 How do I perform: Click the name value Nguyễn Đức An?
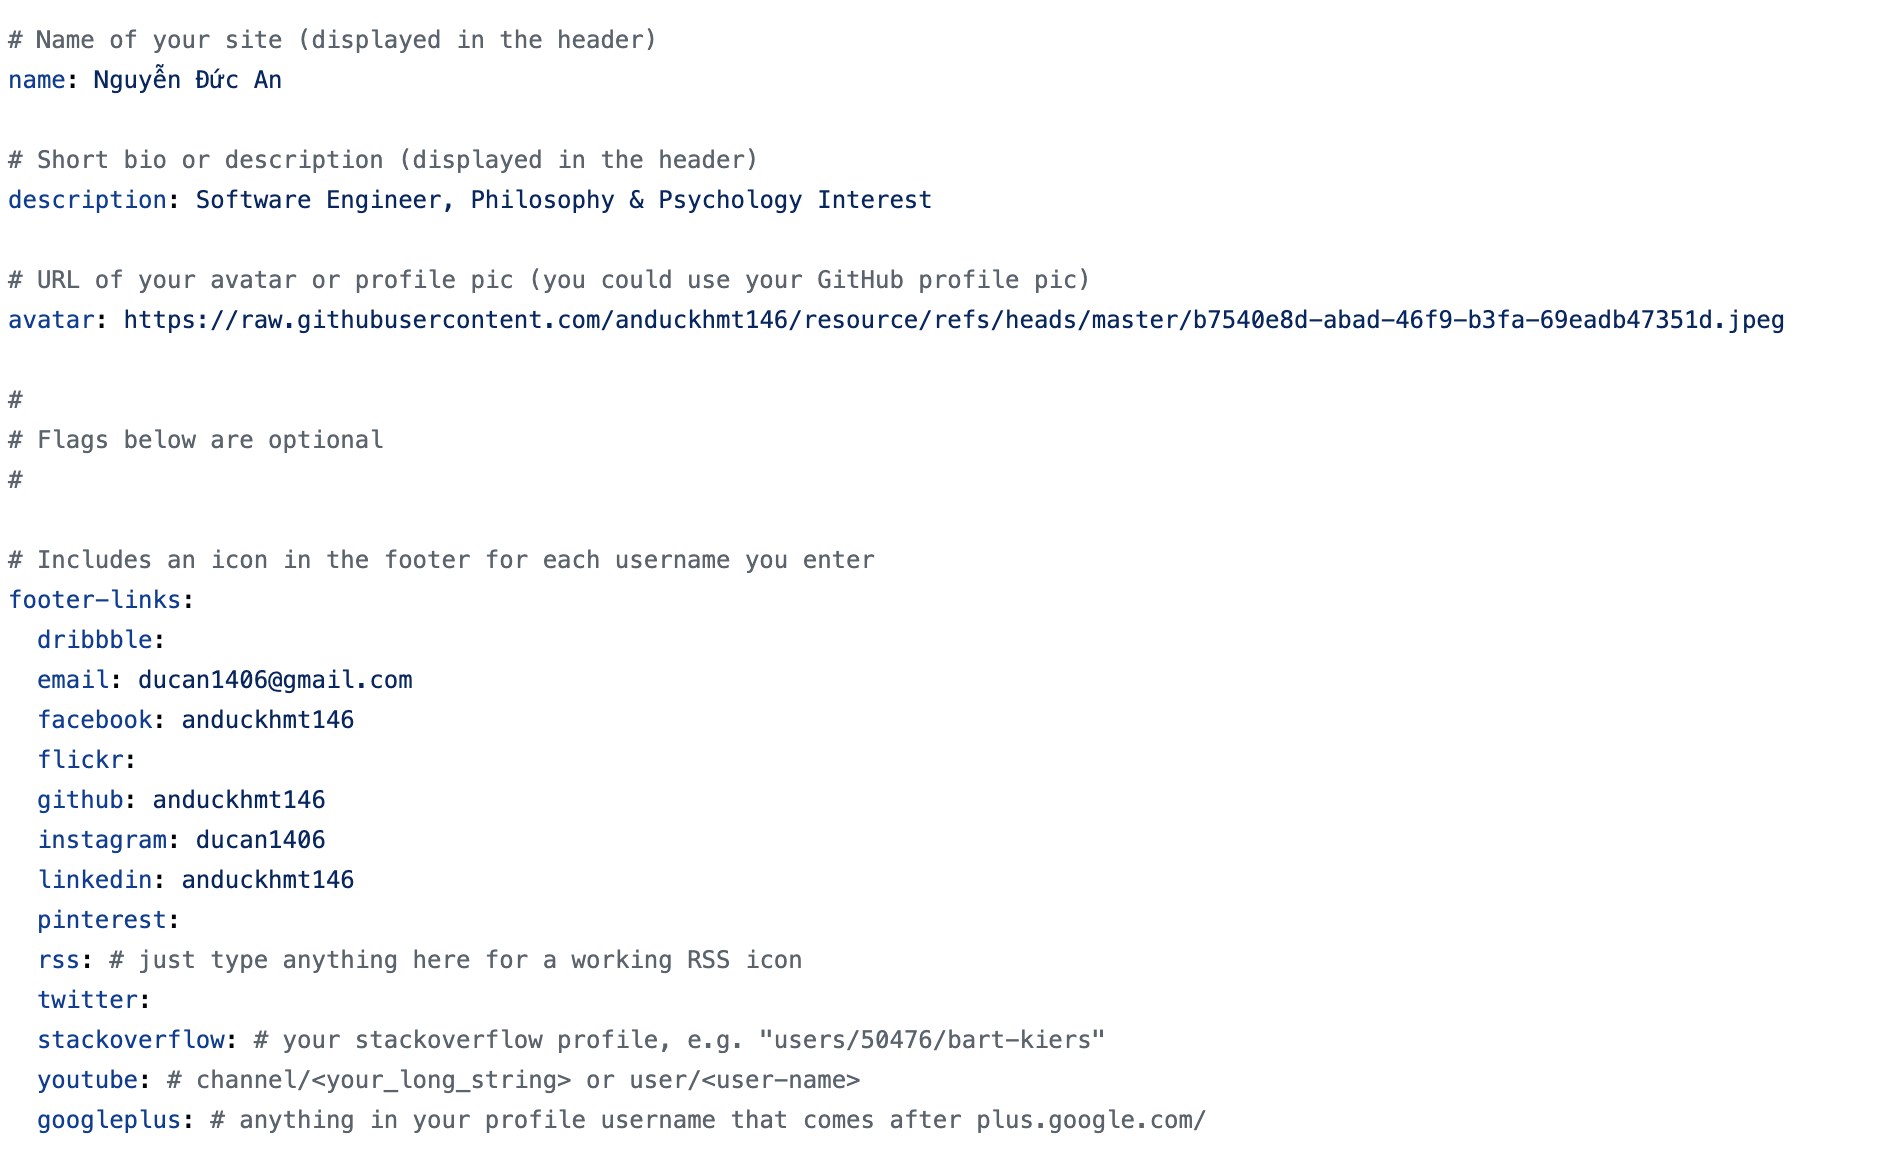187,80
